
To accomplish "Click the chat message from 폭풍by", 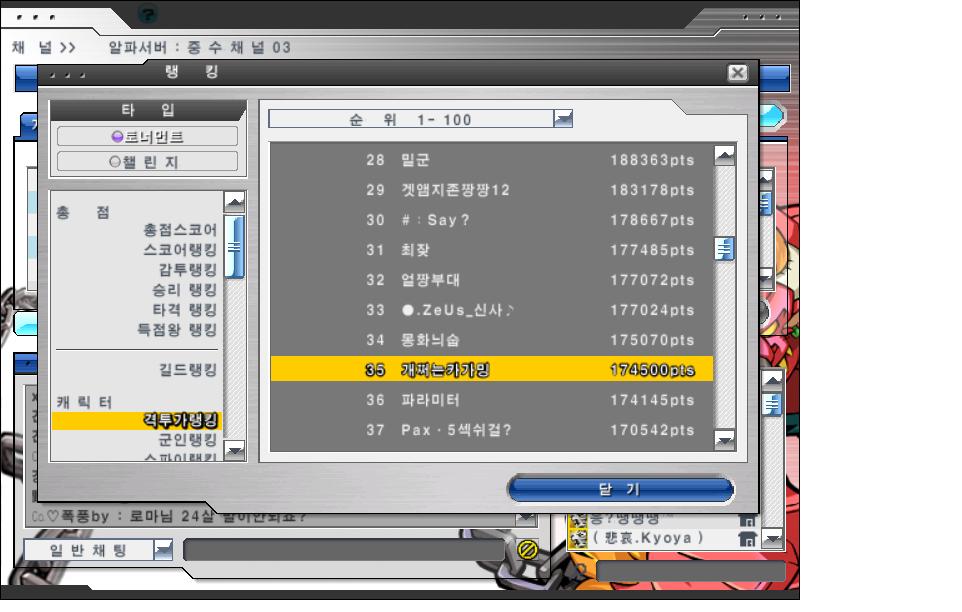I will [x=169, y=517].
